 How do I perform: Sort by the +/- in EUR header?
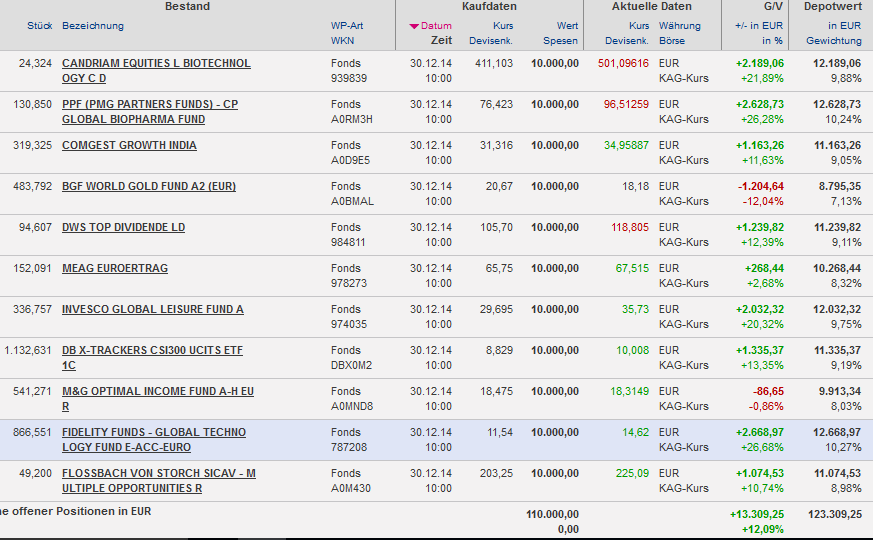pyautogui.click(x=759, y=26)
